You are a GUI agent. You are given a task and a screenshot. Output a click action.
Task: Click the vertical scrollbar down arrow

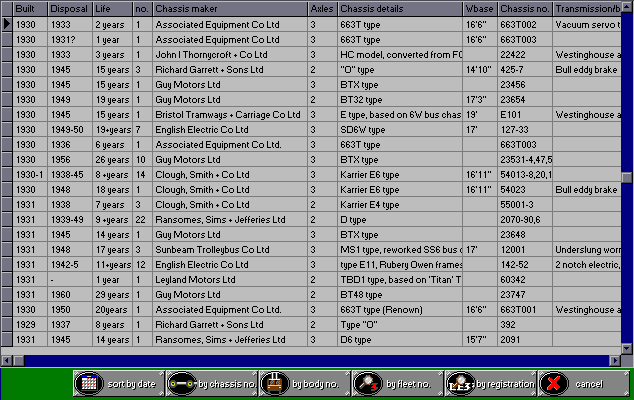pos(627,348)
